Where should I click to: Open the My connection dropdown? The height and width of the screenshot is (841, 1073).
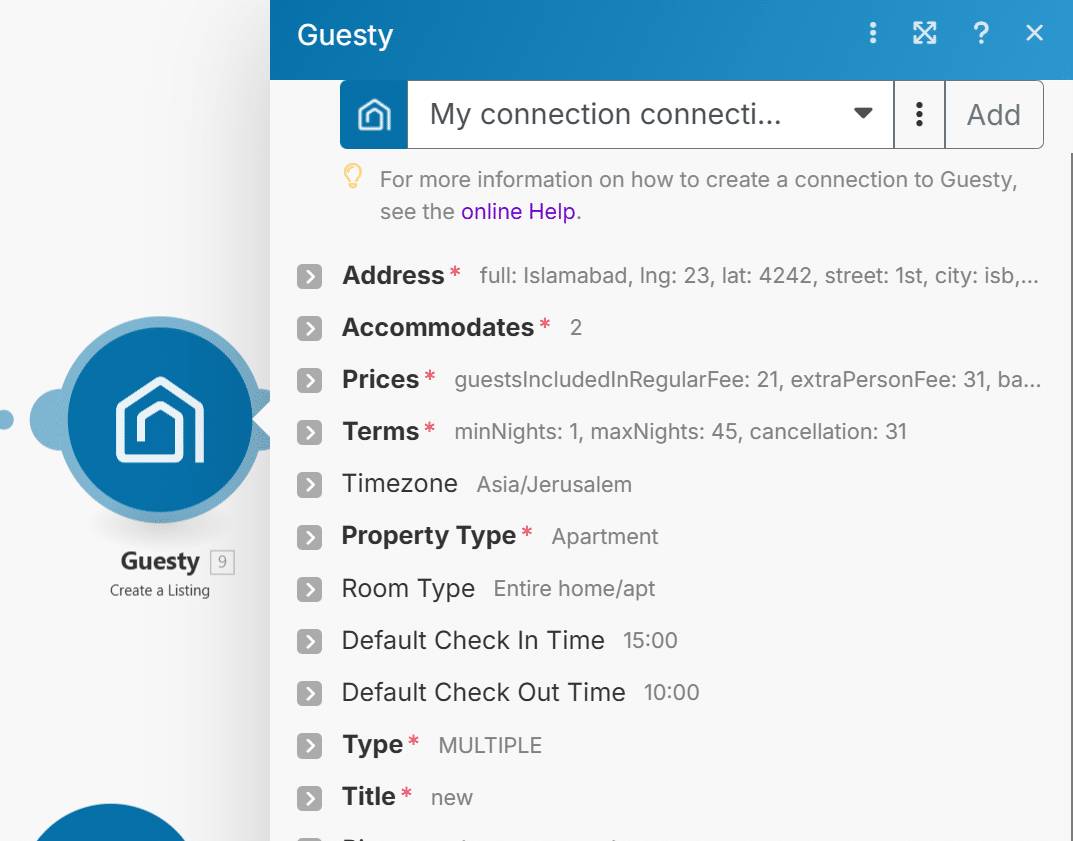click(x=650, y=115)
